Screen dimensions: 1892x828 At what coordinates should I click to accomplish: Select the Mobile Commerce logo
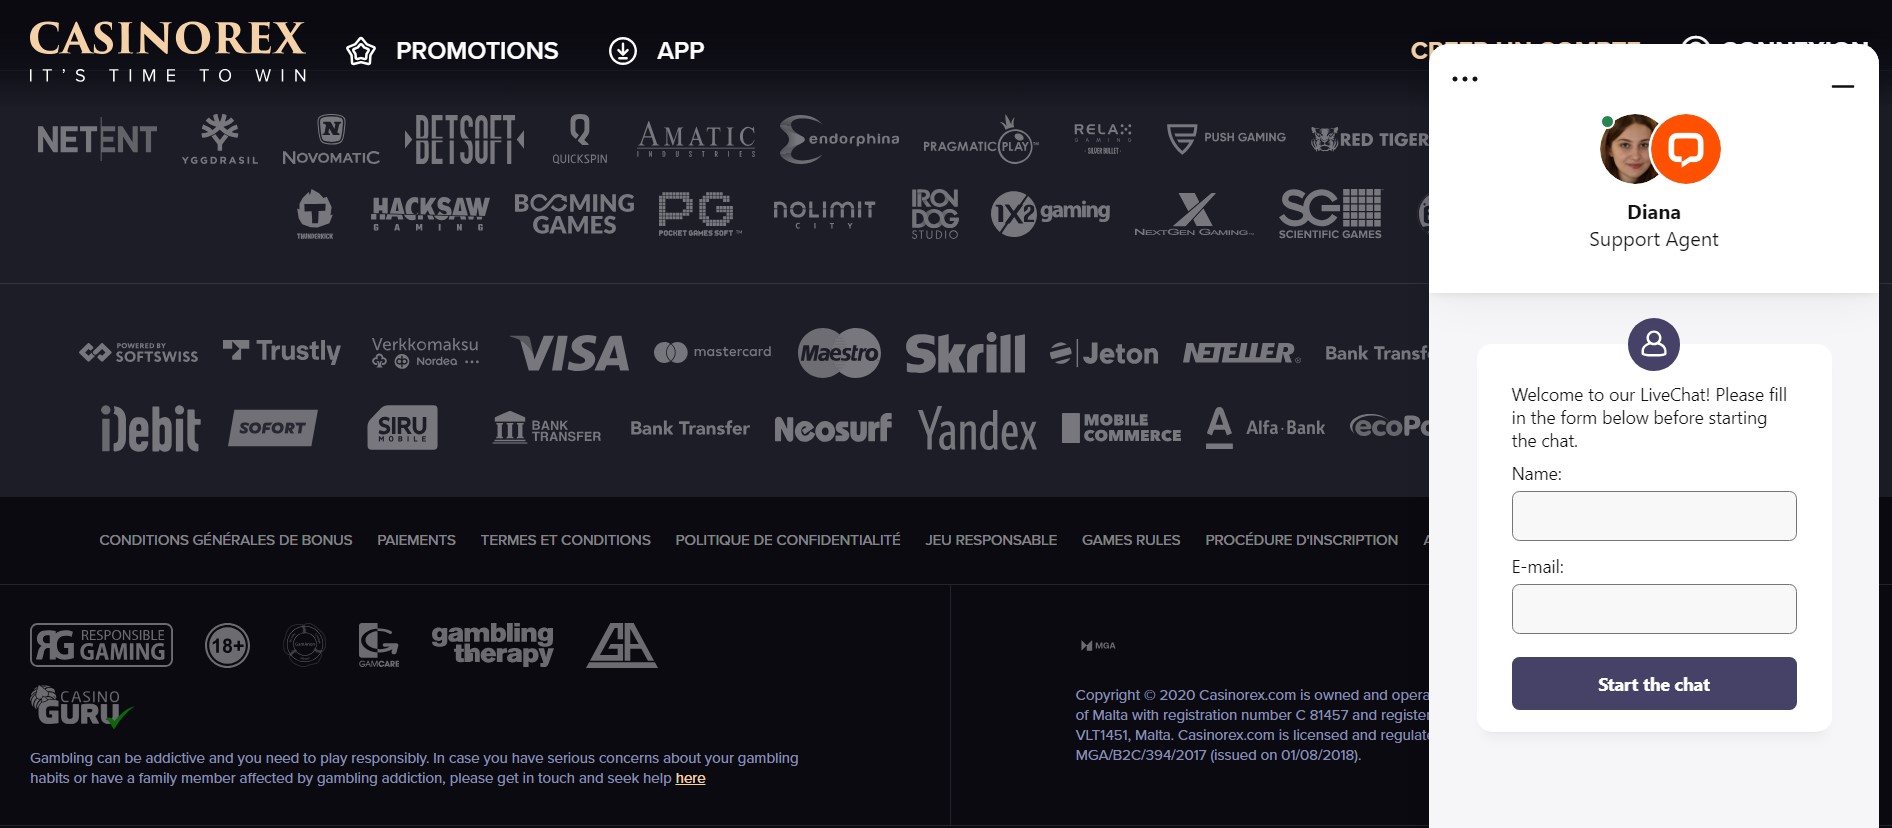(1121, 428)
